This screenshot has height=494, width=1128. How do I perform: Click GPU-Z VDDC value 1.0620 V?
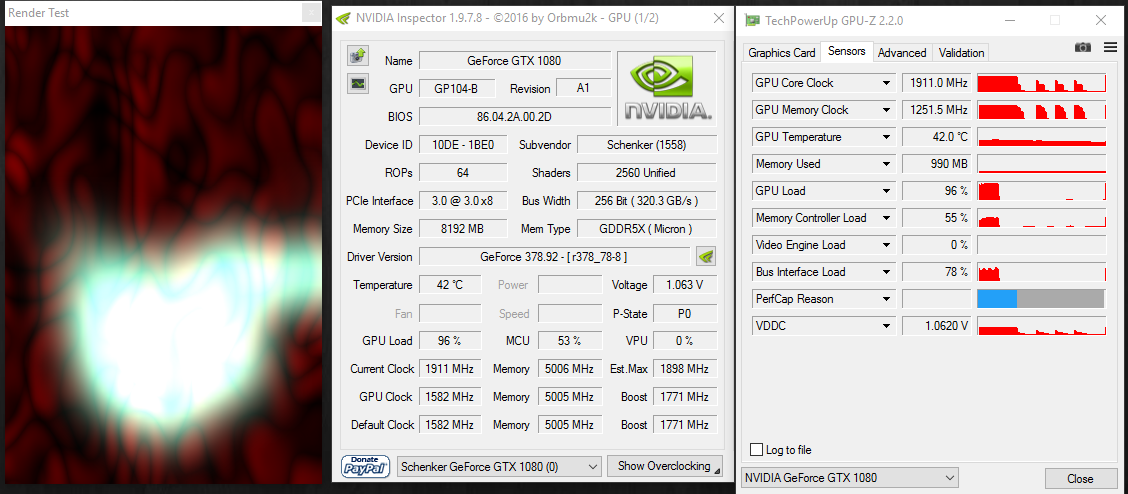tap(937, 326)
